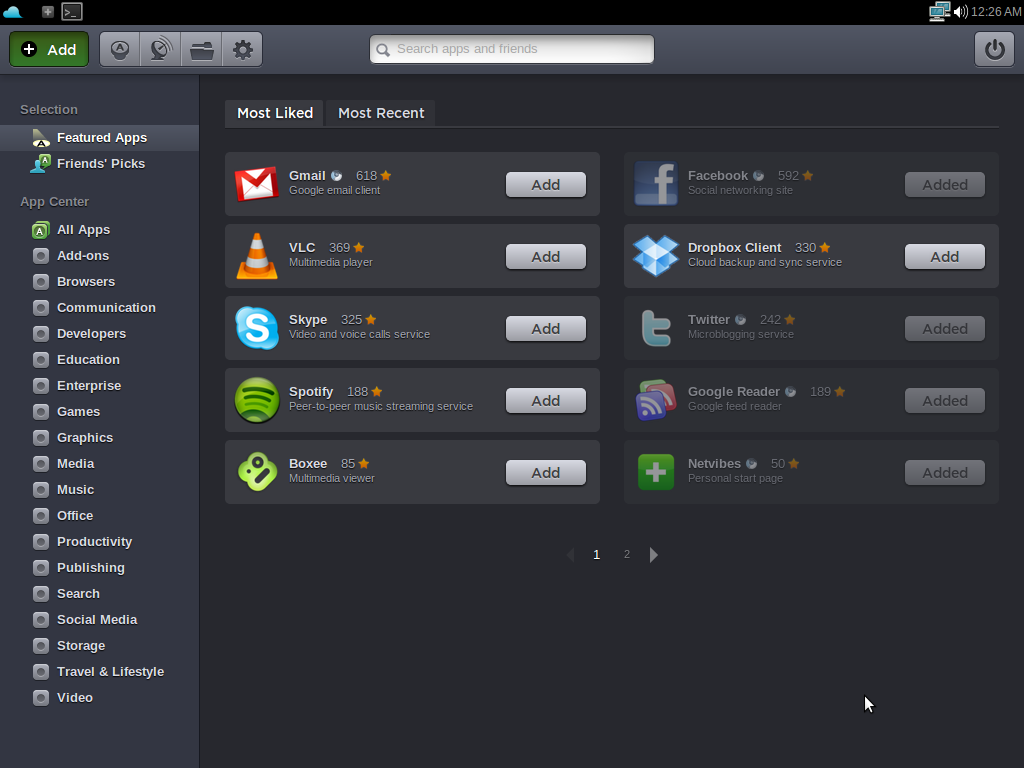Go to the Office category

(99, 516)
